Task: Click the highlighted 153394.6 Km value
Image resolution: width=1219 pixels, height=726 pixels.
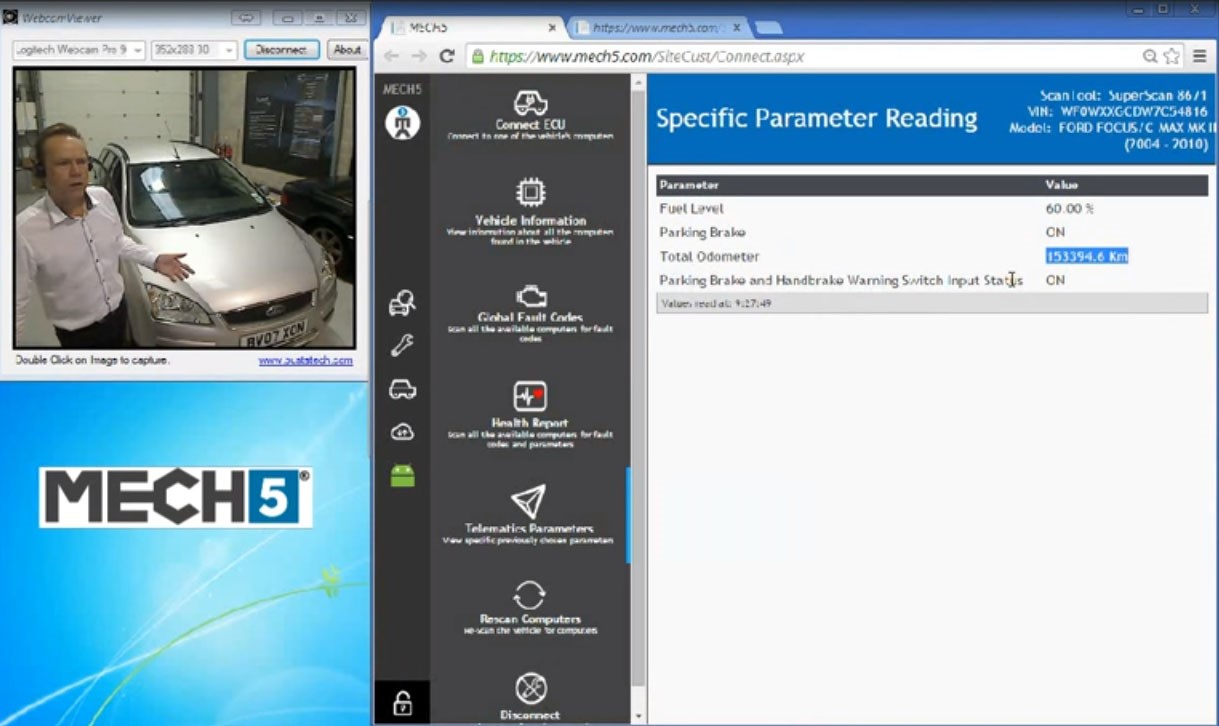Action: tap(1087, 256)
